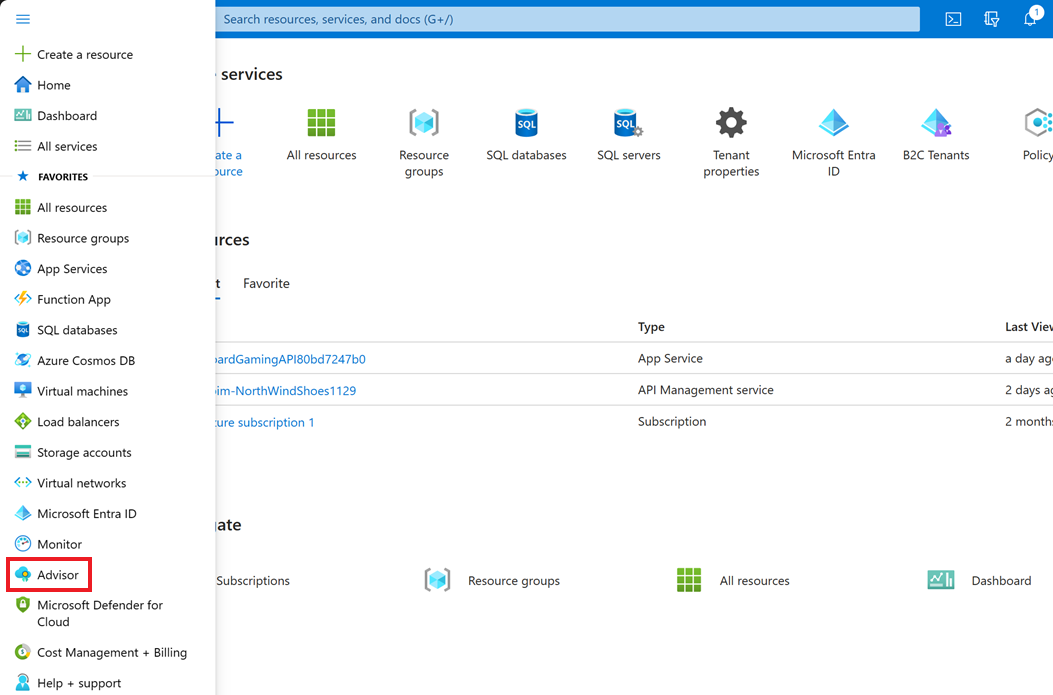The height and width of the screenshot is (695, 1053).
Task: Open the Azure subscription 1 link
Action: click(265, 422)
